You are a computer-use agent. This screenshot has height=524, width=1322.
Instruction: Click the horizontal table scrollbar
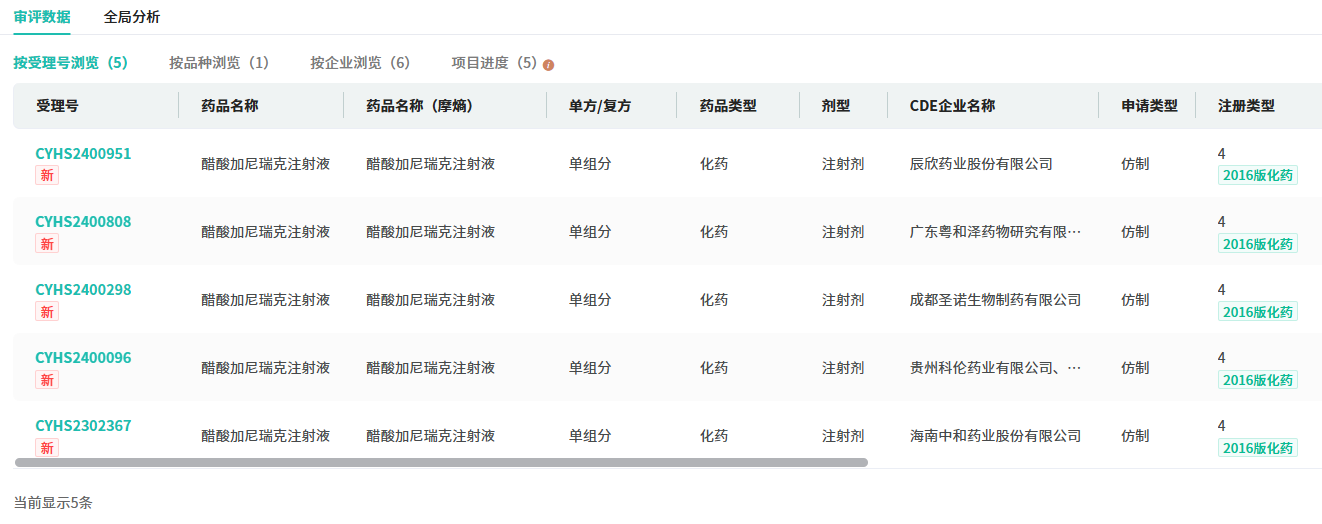(x=441, y=463)
